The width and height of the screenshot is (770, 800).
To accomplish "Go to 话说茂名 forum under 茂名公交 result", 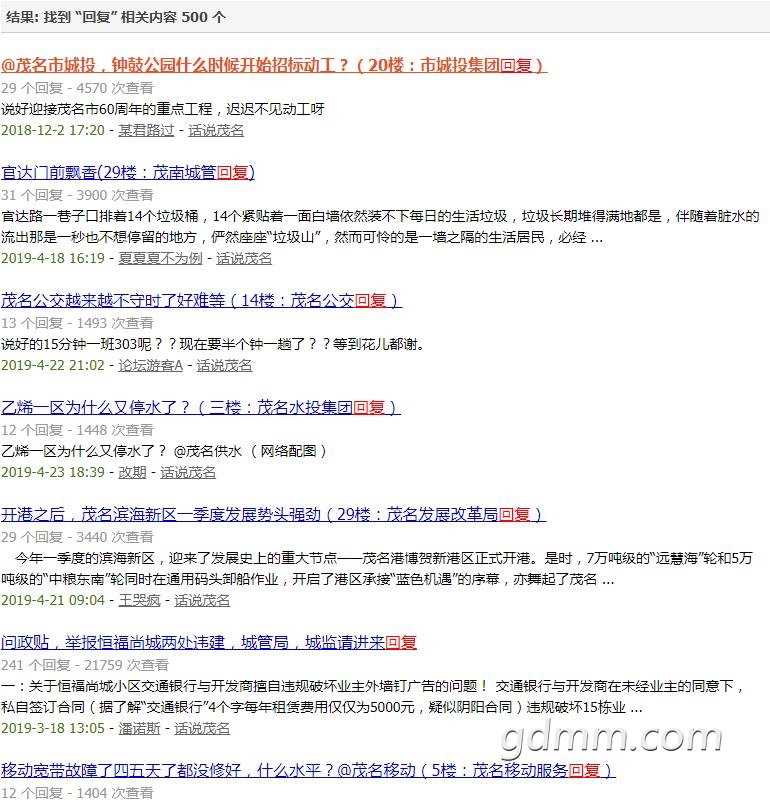I will (x=225, y=366).
